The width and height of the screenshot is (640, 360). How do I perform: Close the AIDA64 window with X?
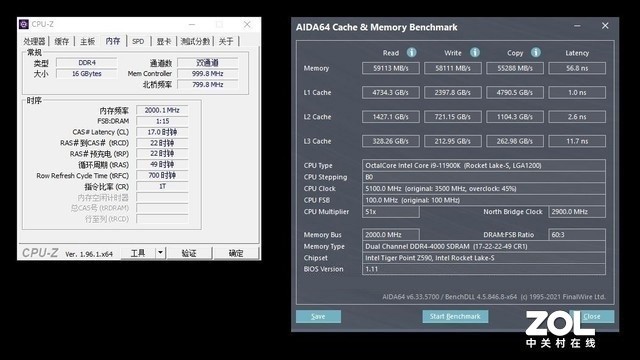[605, 26]
